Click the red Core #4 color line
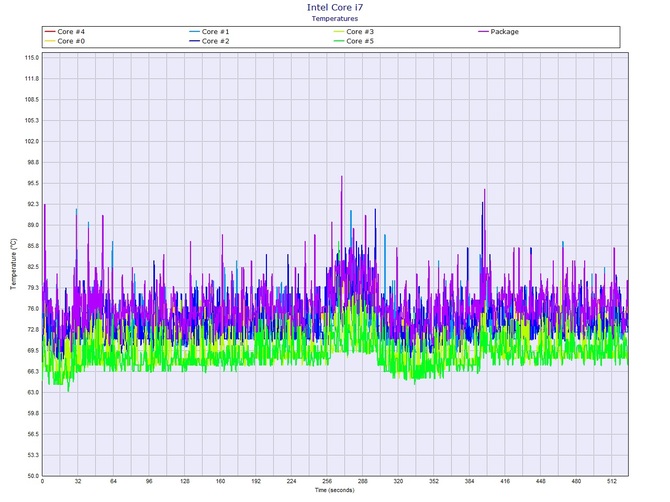Viewport: 670px width, 502px height. coord(50,32)
